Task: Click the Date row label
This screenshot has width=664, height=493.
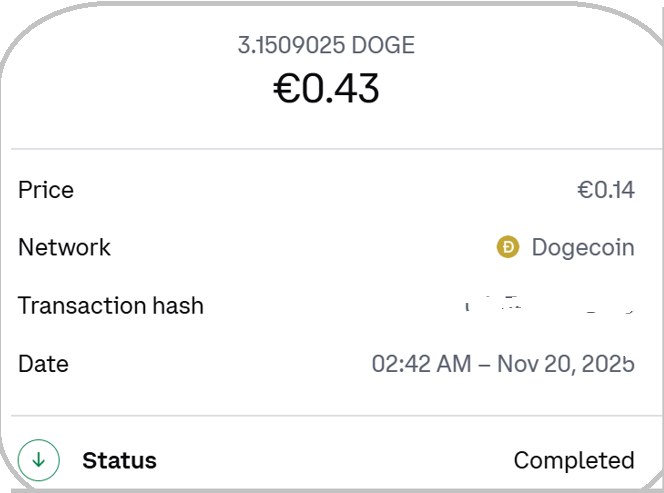Action: pyautogui.click(x=43, y=363)
